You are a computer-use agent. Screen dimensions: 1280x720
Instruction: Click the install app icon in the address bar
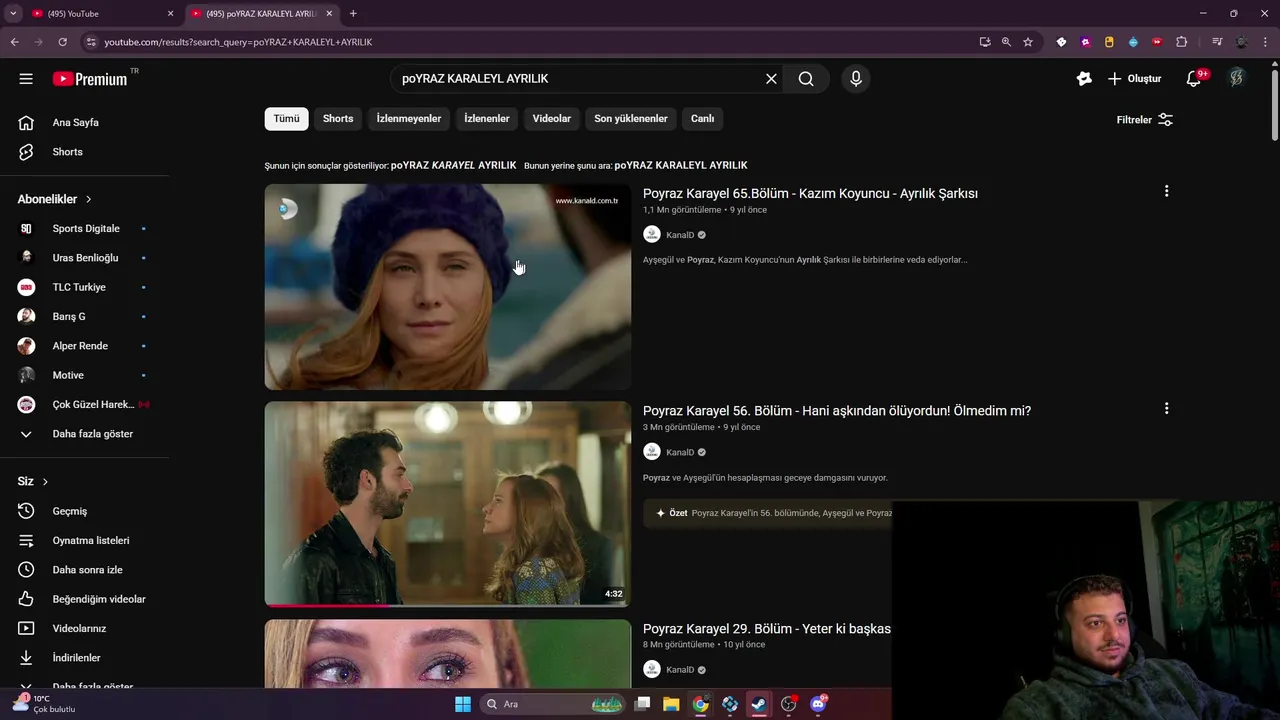985,42
